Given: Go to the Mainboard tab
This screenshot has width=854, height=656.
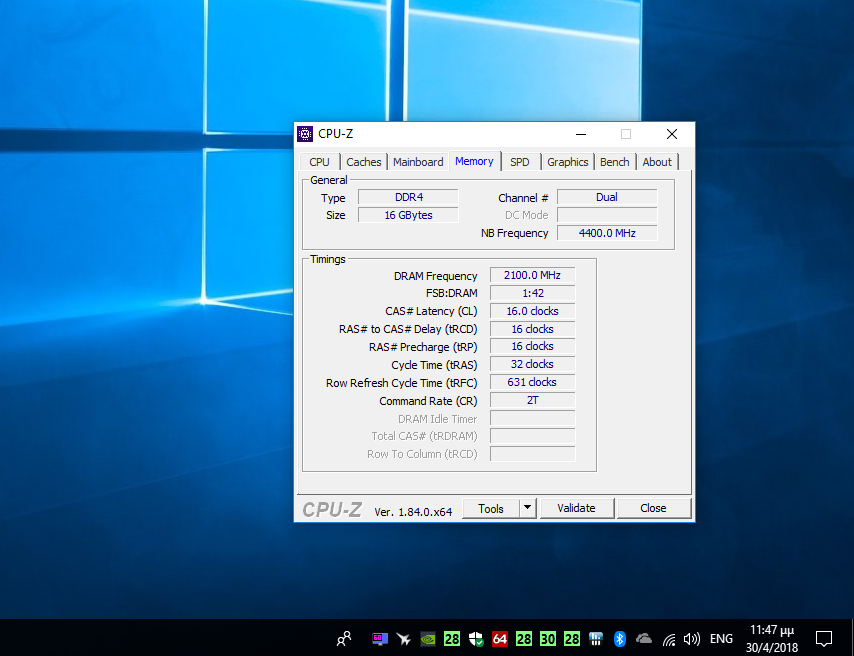Looking at the screenshot, I should 418,162.
